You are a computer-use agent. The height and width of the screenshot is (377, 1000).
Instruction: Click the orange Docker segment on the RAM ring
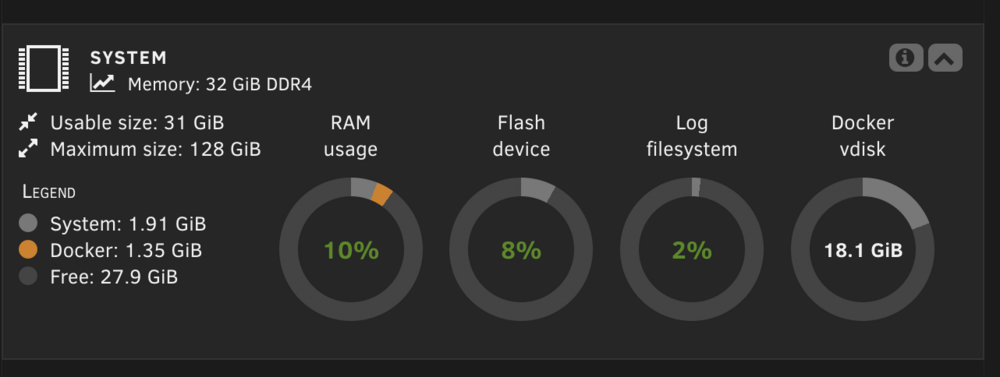381,194
